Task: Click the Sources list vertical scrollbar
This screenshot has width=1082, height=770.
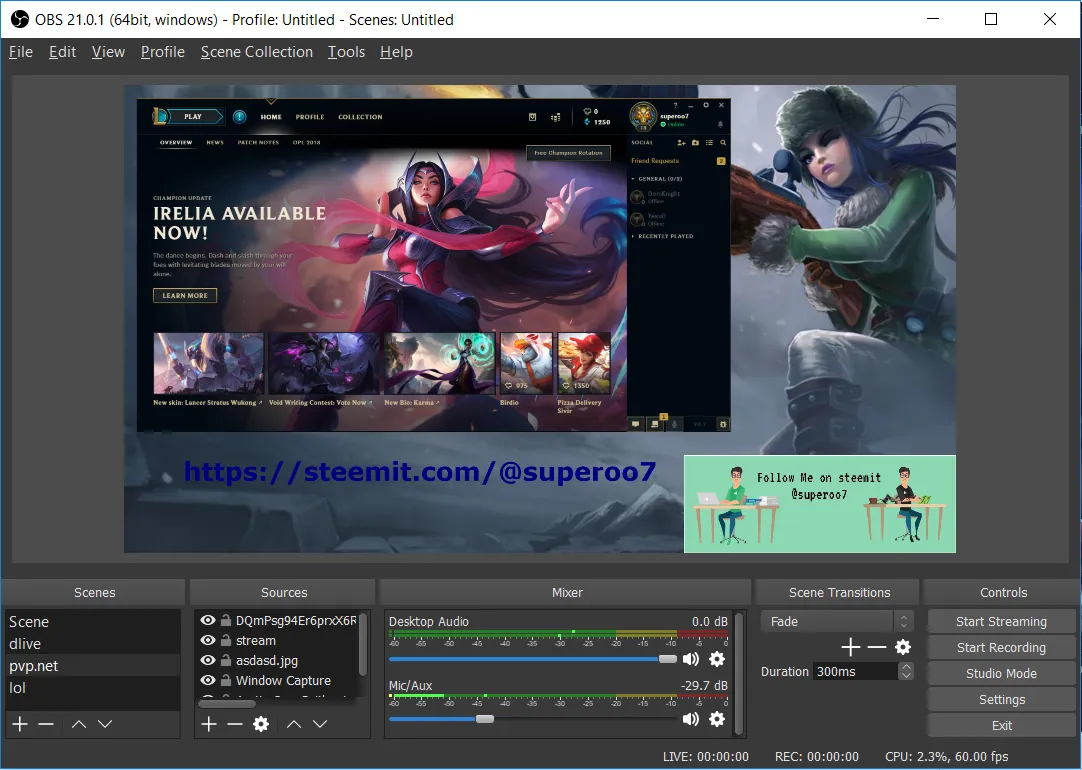Action: tap(363, 644)
